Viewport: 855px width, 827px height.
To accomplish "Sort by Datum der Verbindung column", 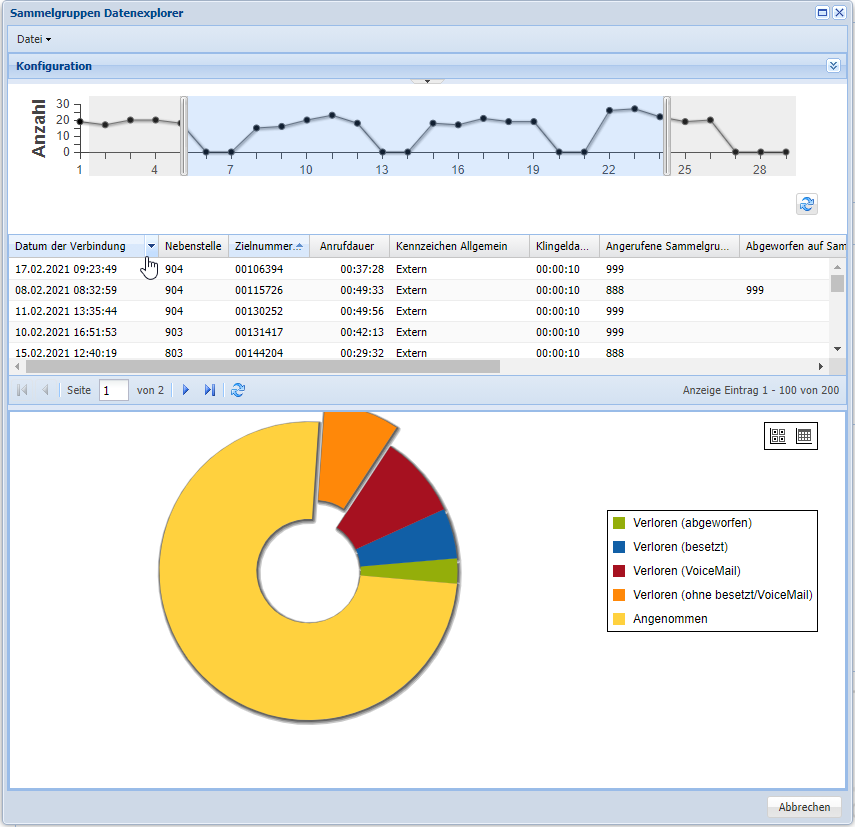I will click(x=70, y=246).
